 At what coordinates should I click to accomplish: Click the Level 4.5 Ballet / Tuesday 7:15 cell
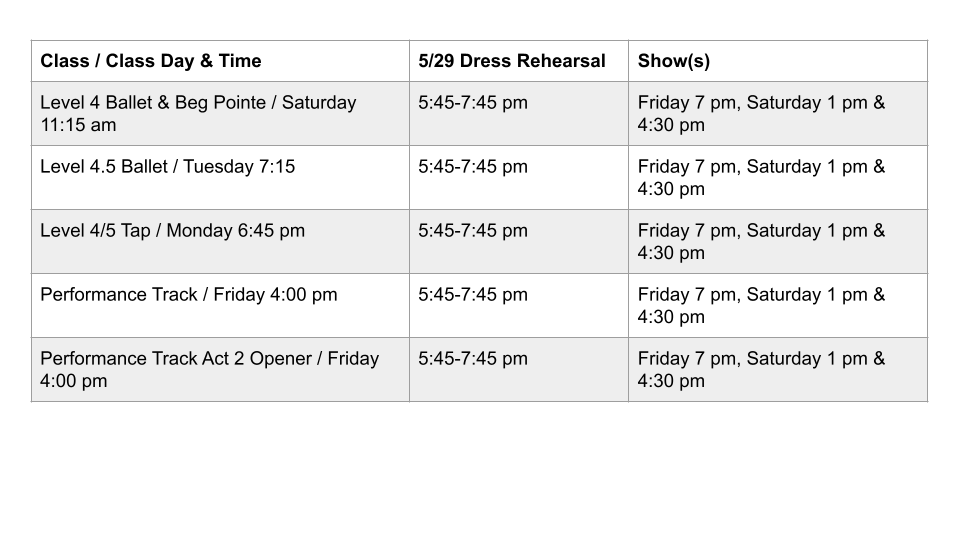tap(220, 178)
